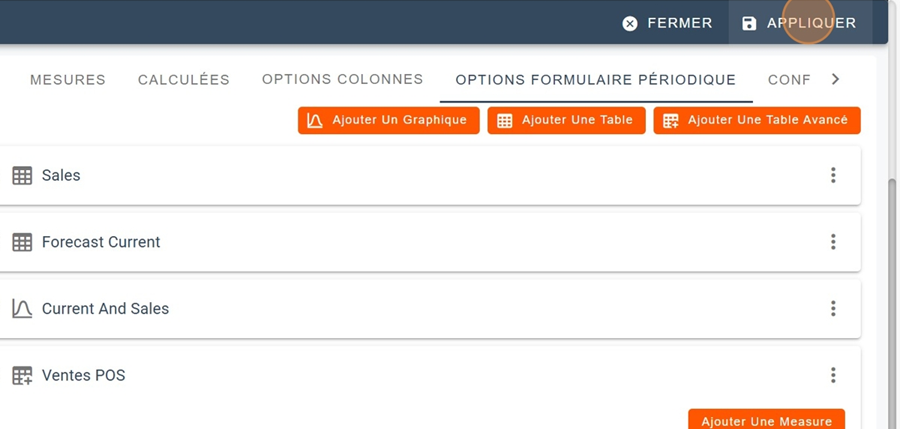This screenshot has height=429, width=900.
Task: Open the three-dot menu for Current And Sales
Action: click(x=833, y=309)
